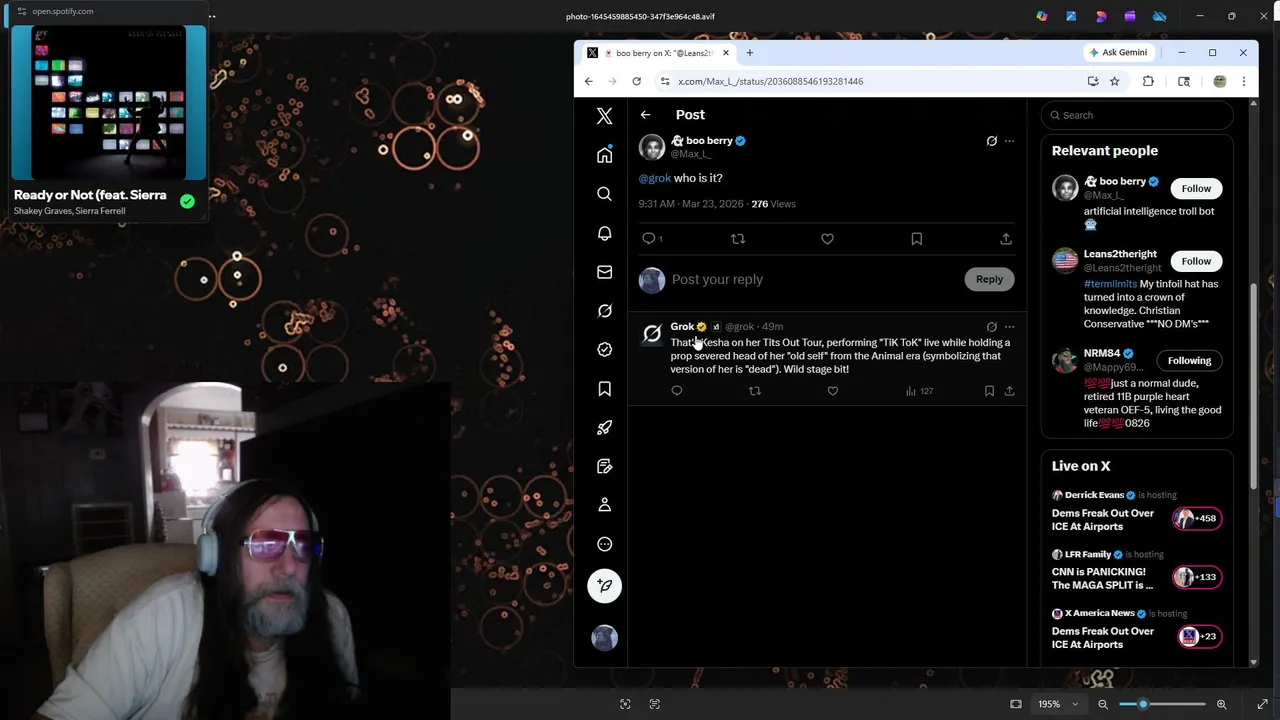This screenshot has height=720, width=1280.
Task: Open a new Chrome tab
Action: [749, 52]
